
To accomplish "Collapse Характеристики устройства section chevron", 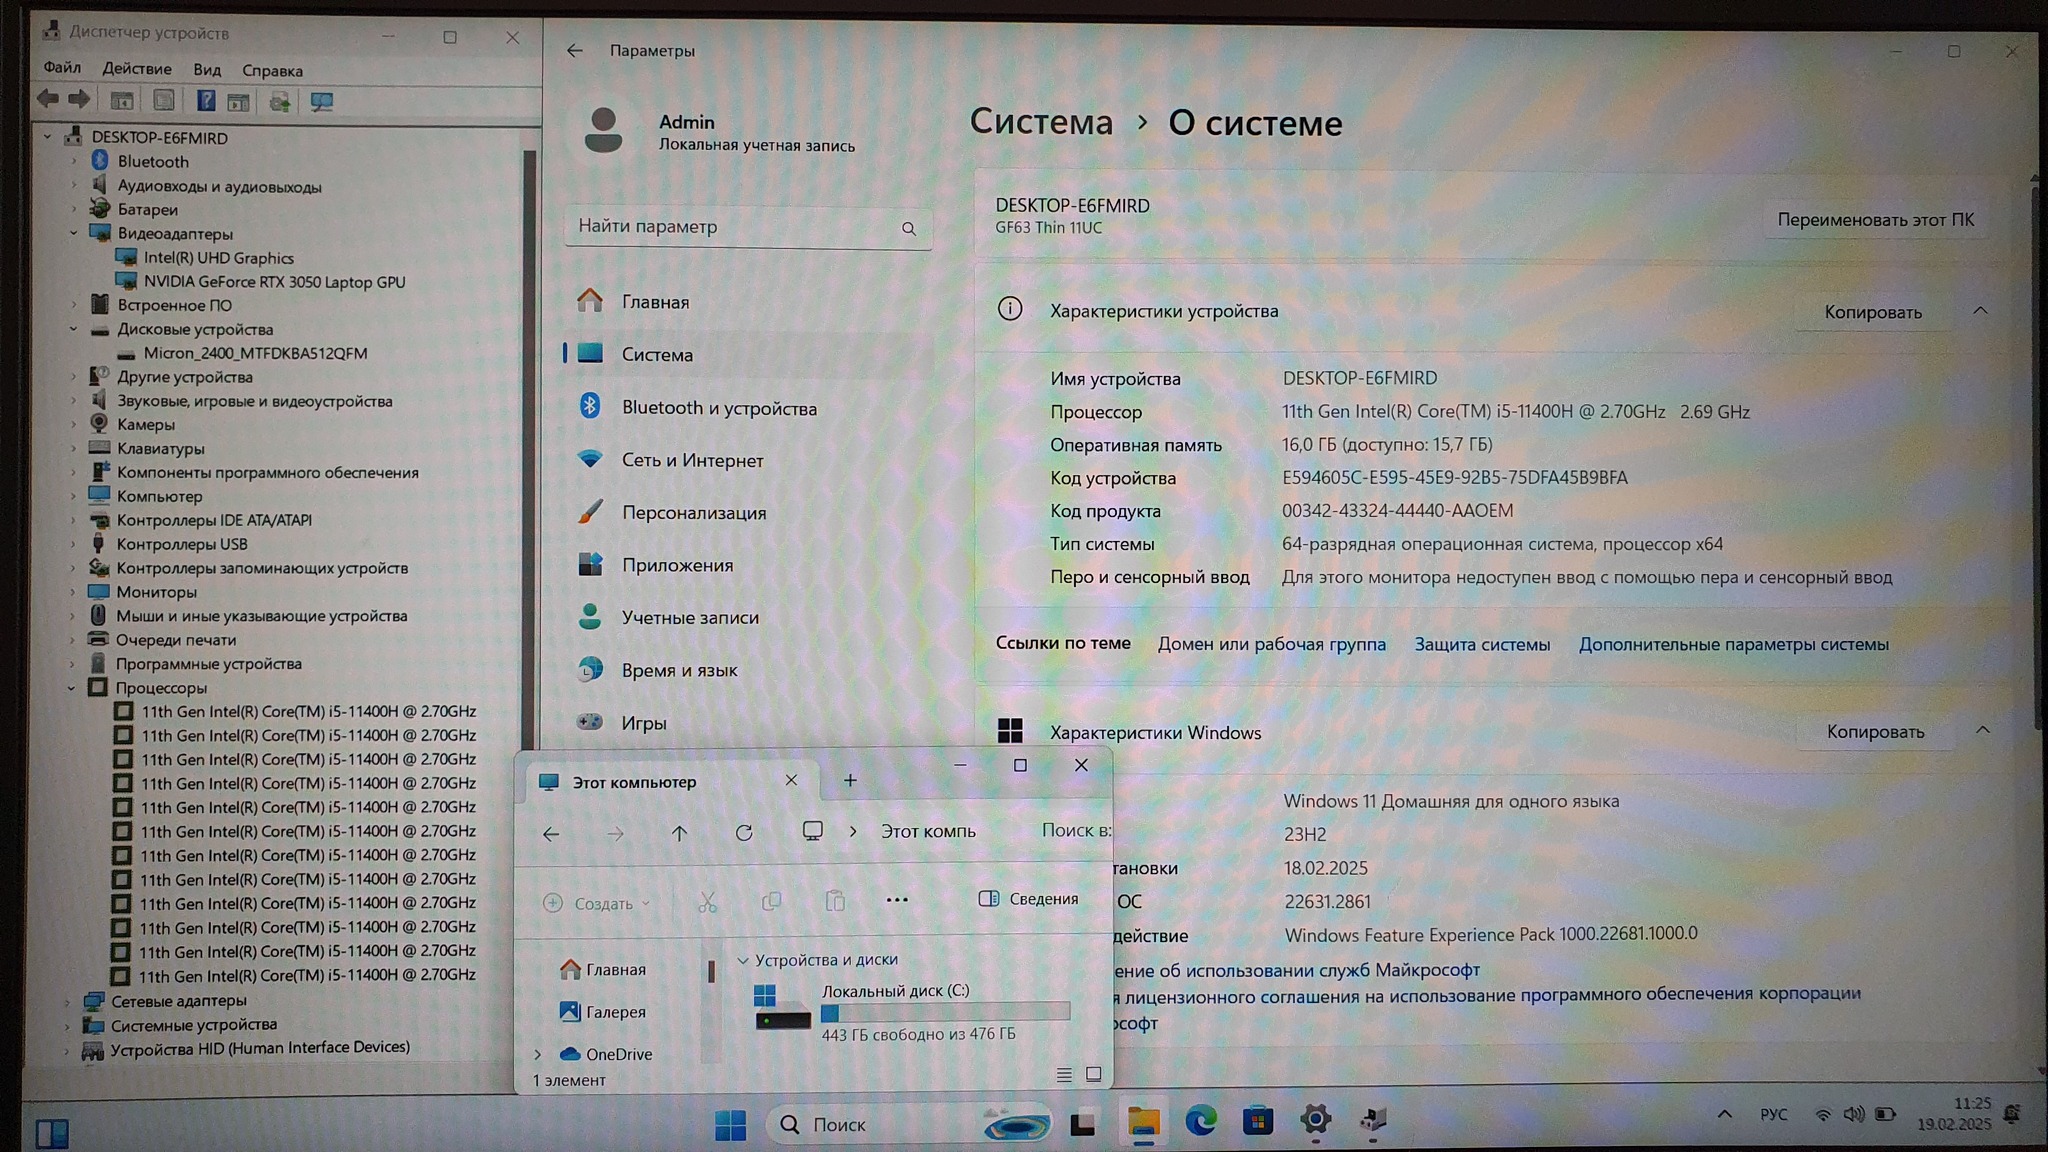I will click(1980, 311).
